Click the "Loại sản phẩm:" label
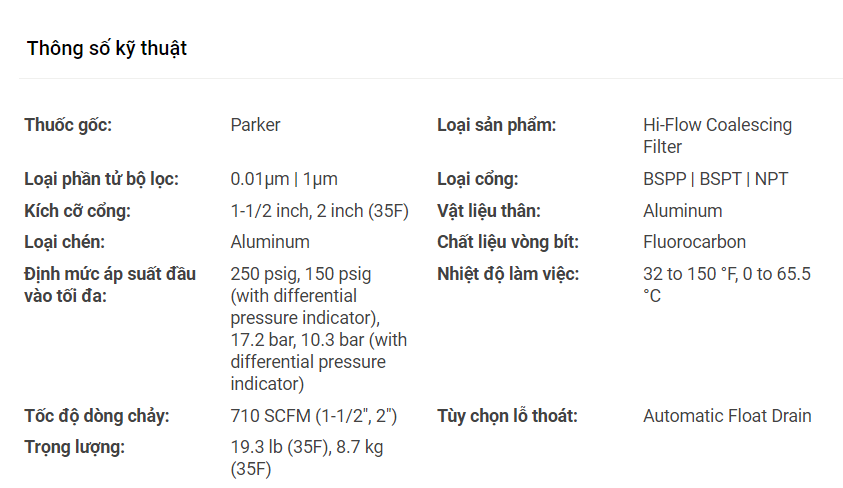 click(496, 125)
